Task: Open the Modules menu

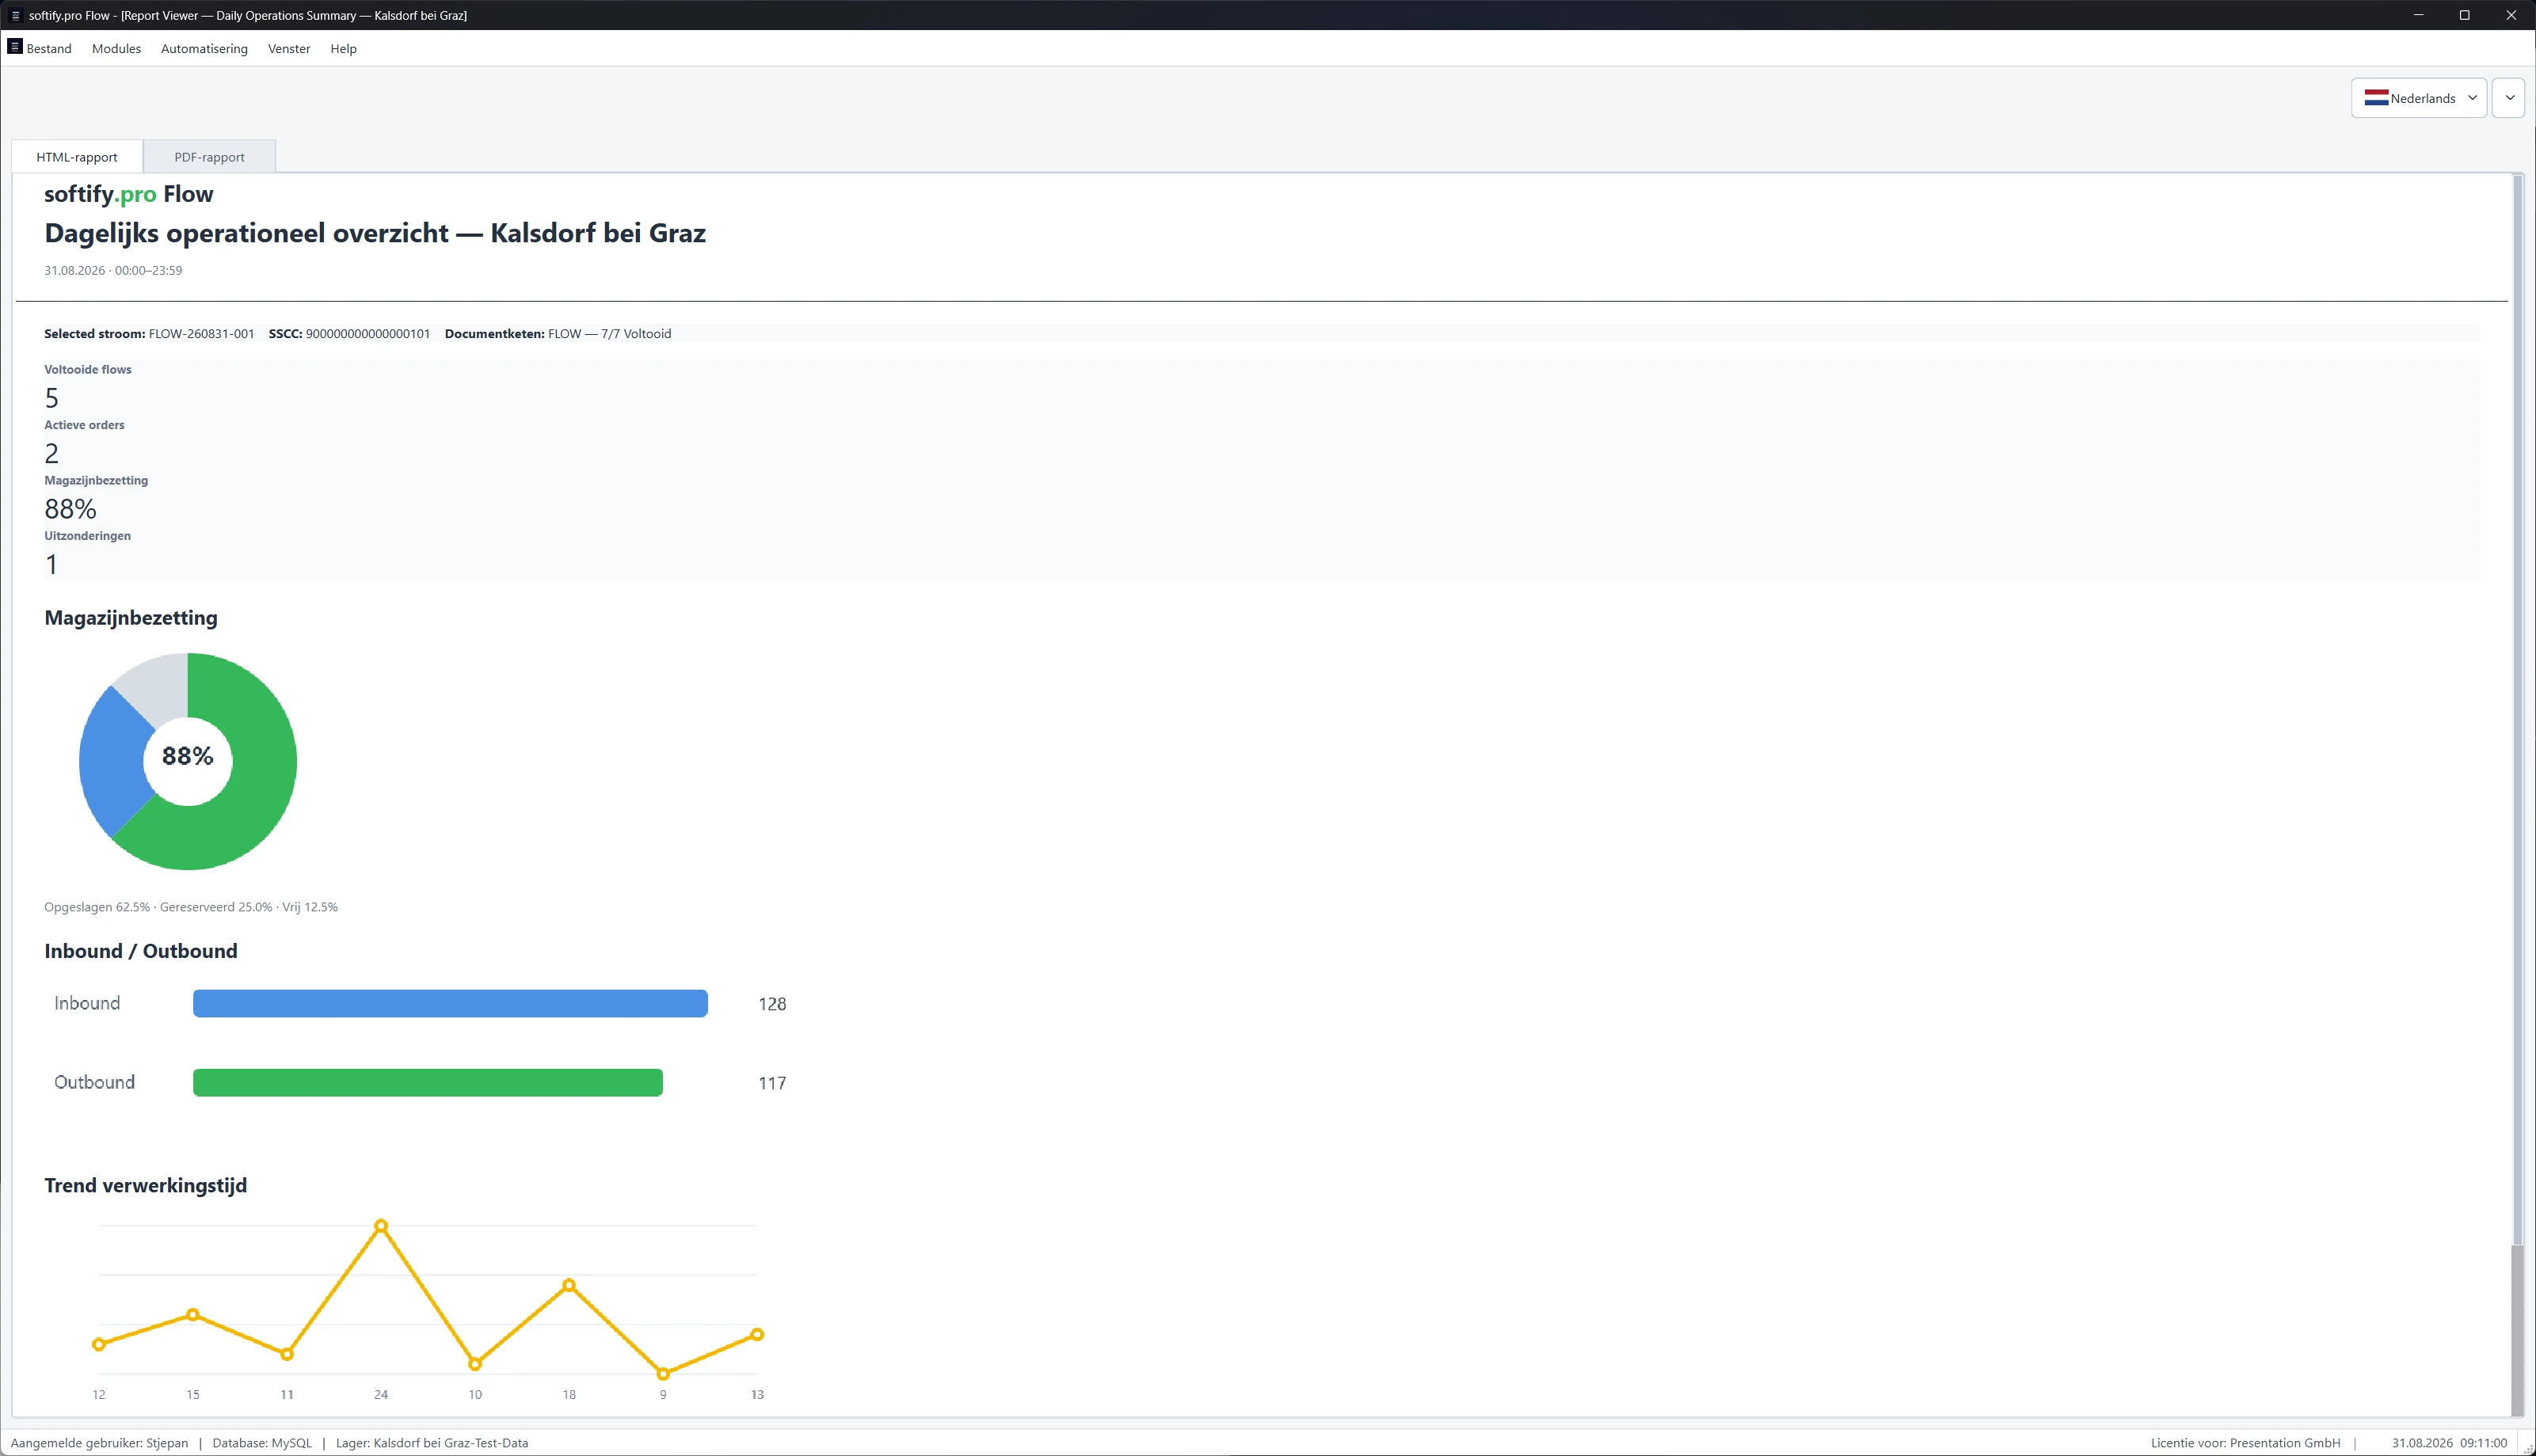Action: (x=116, y=48)
